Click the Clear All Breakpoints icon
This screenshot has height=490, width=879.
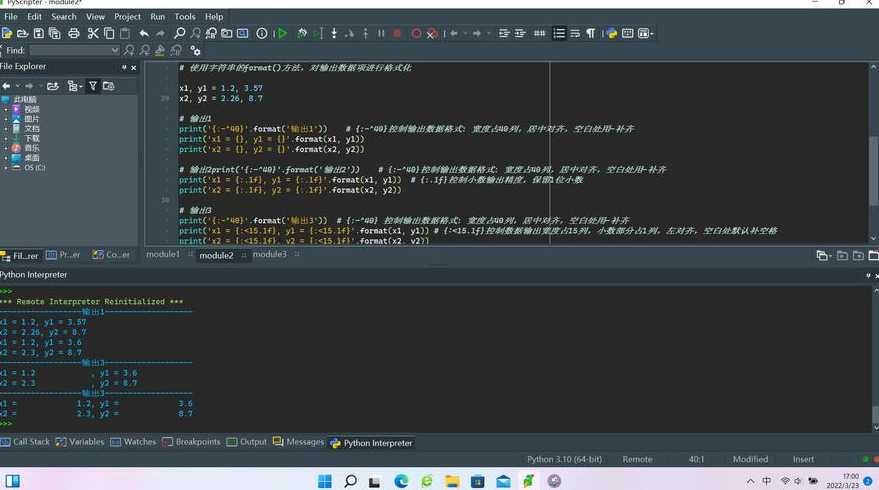pos(432,34)
